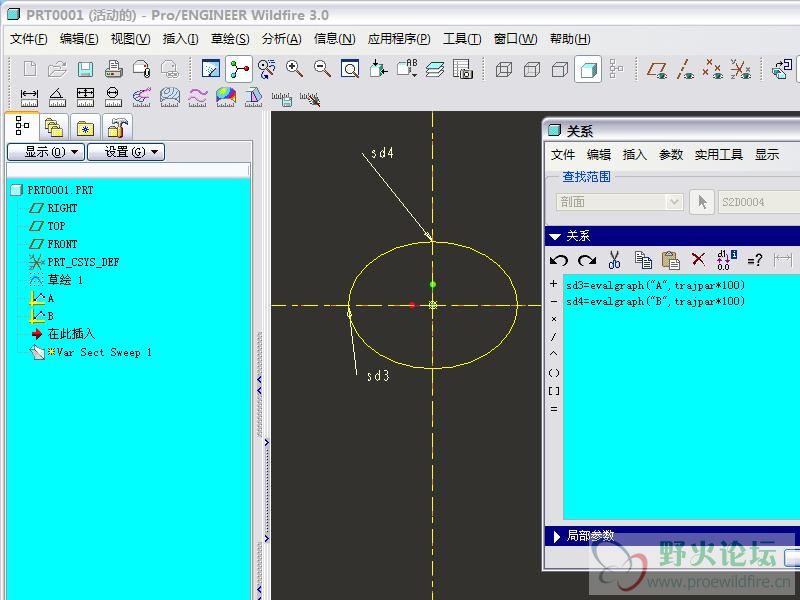This screenshot has height=600, width=800.
Task: Click the Shaded curvature analysis icon
Action: tap(226, 97)
